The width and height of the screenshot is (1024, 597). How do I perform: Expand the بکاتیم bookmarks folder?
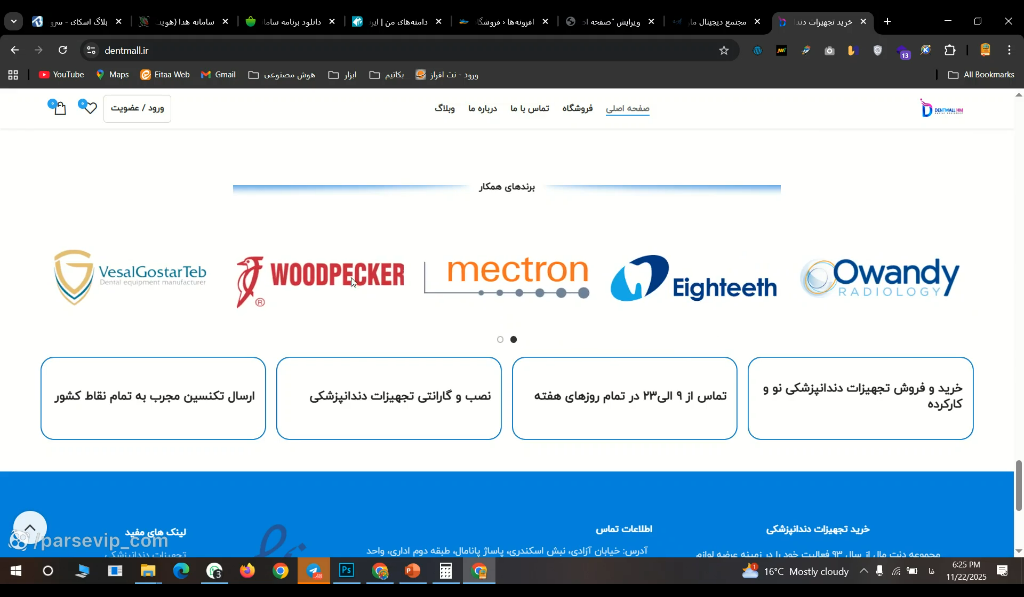coord(387,75)
